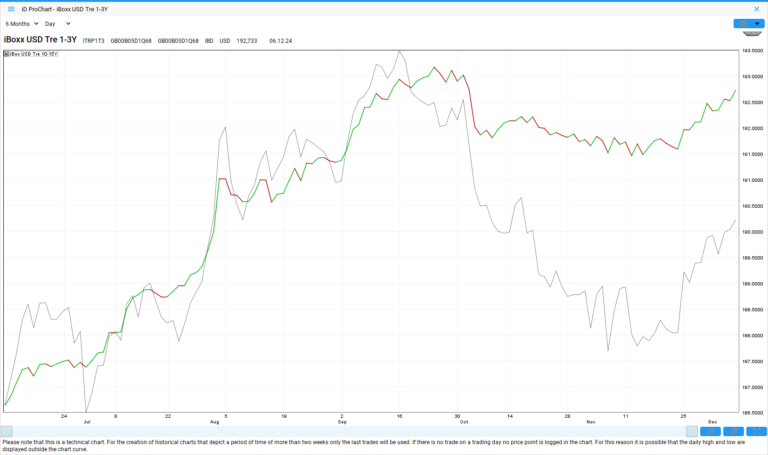The height and width of the screenshot is (455, 768).
Task: Click the Nov month label on the time axis
Action: [x=591, y=422]
